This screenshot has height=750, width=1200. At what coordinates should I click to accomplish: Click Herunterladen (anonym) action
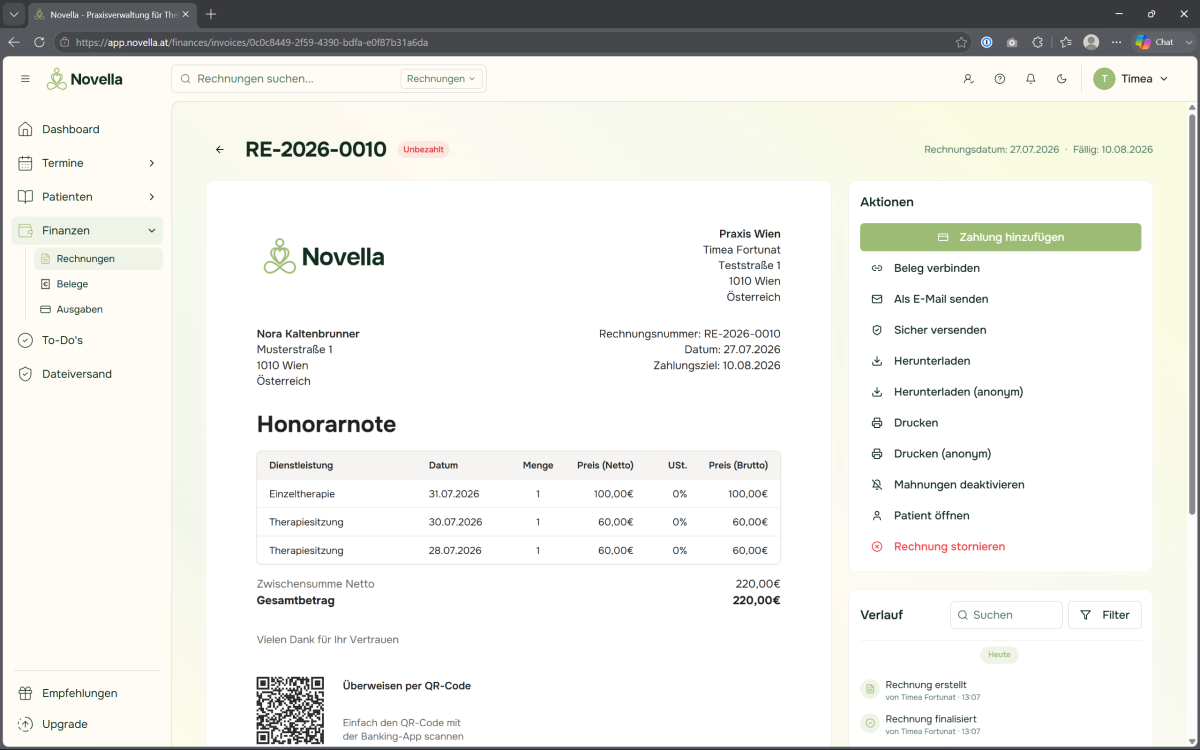[x=1000, y=392]
